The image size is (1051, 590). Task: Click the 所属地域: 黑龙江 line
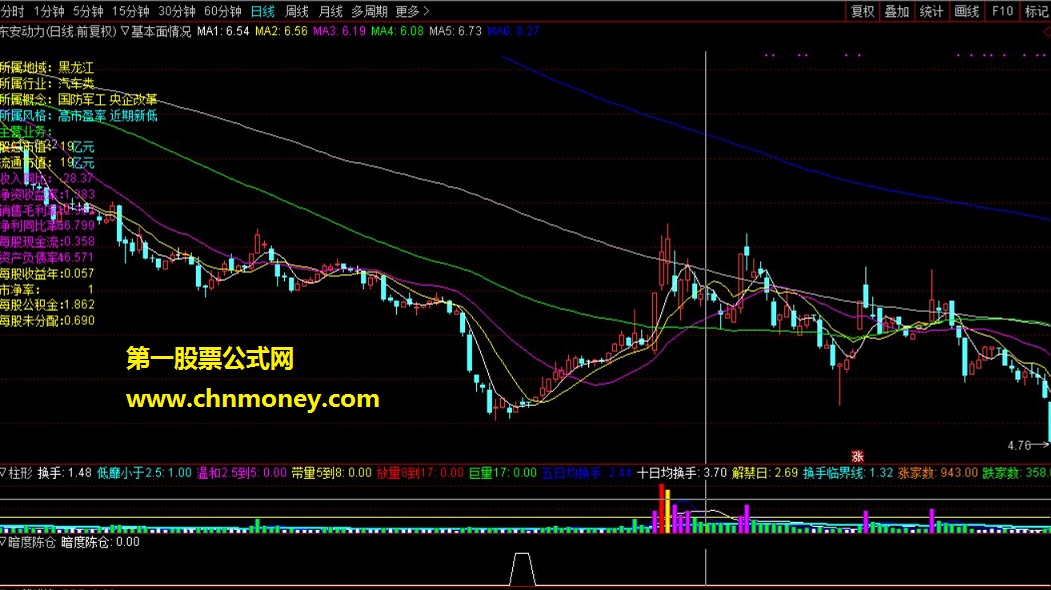point(47,68)
